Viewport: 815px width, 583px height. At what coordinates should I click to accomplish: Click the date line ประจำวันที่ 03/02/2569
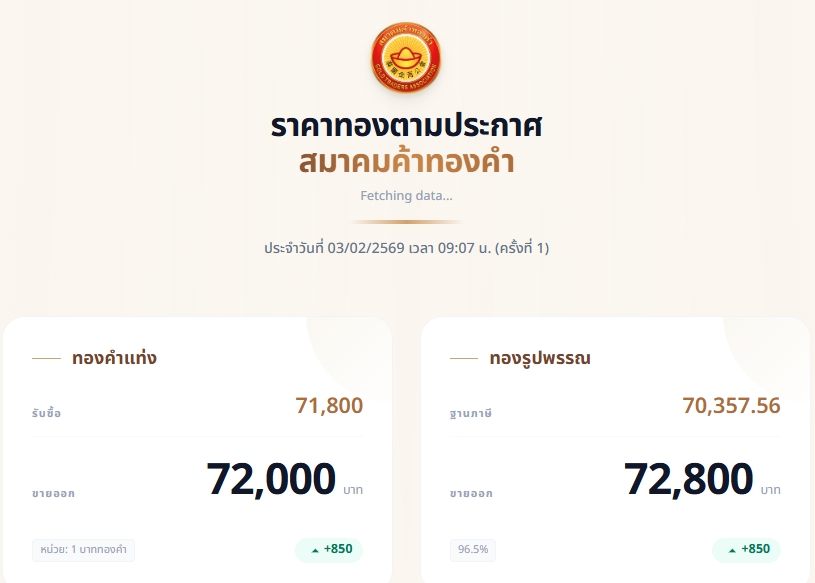pos(406,247)
